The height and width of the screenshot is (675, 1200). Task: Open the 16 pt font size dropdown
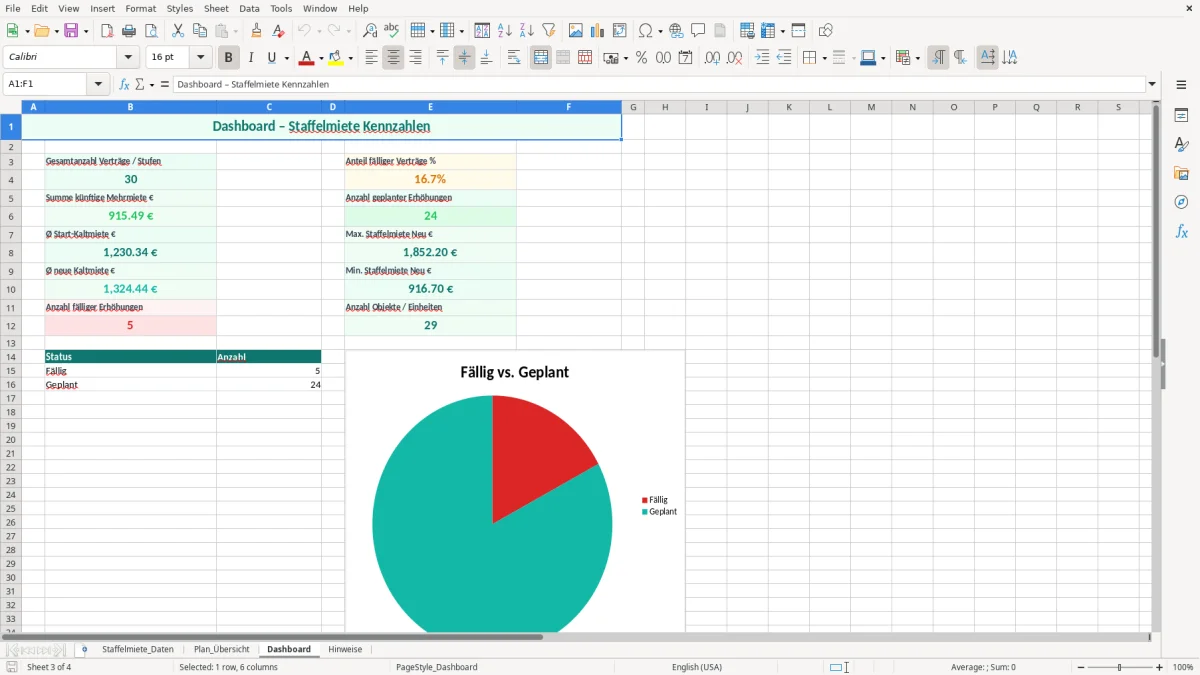200,58
